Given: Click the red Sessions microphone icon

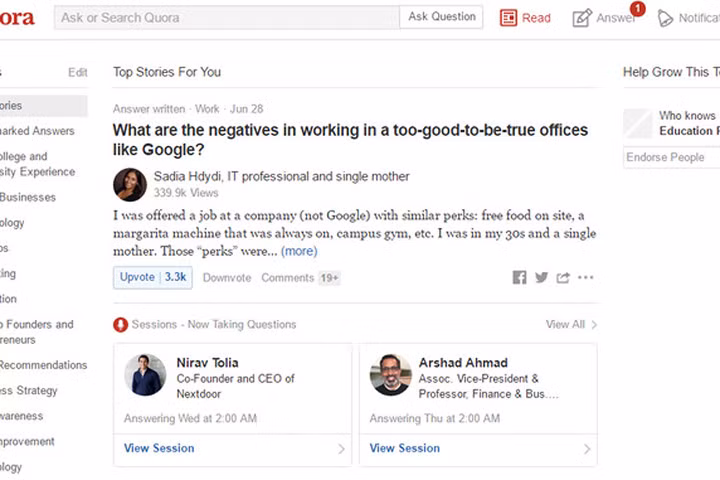Looking at the screenshot, I should pos(120,325).
